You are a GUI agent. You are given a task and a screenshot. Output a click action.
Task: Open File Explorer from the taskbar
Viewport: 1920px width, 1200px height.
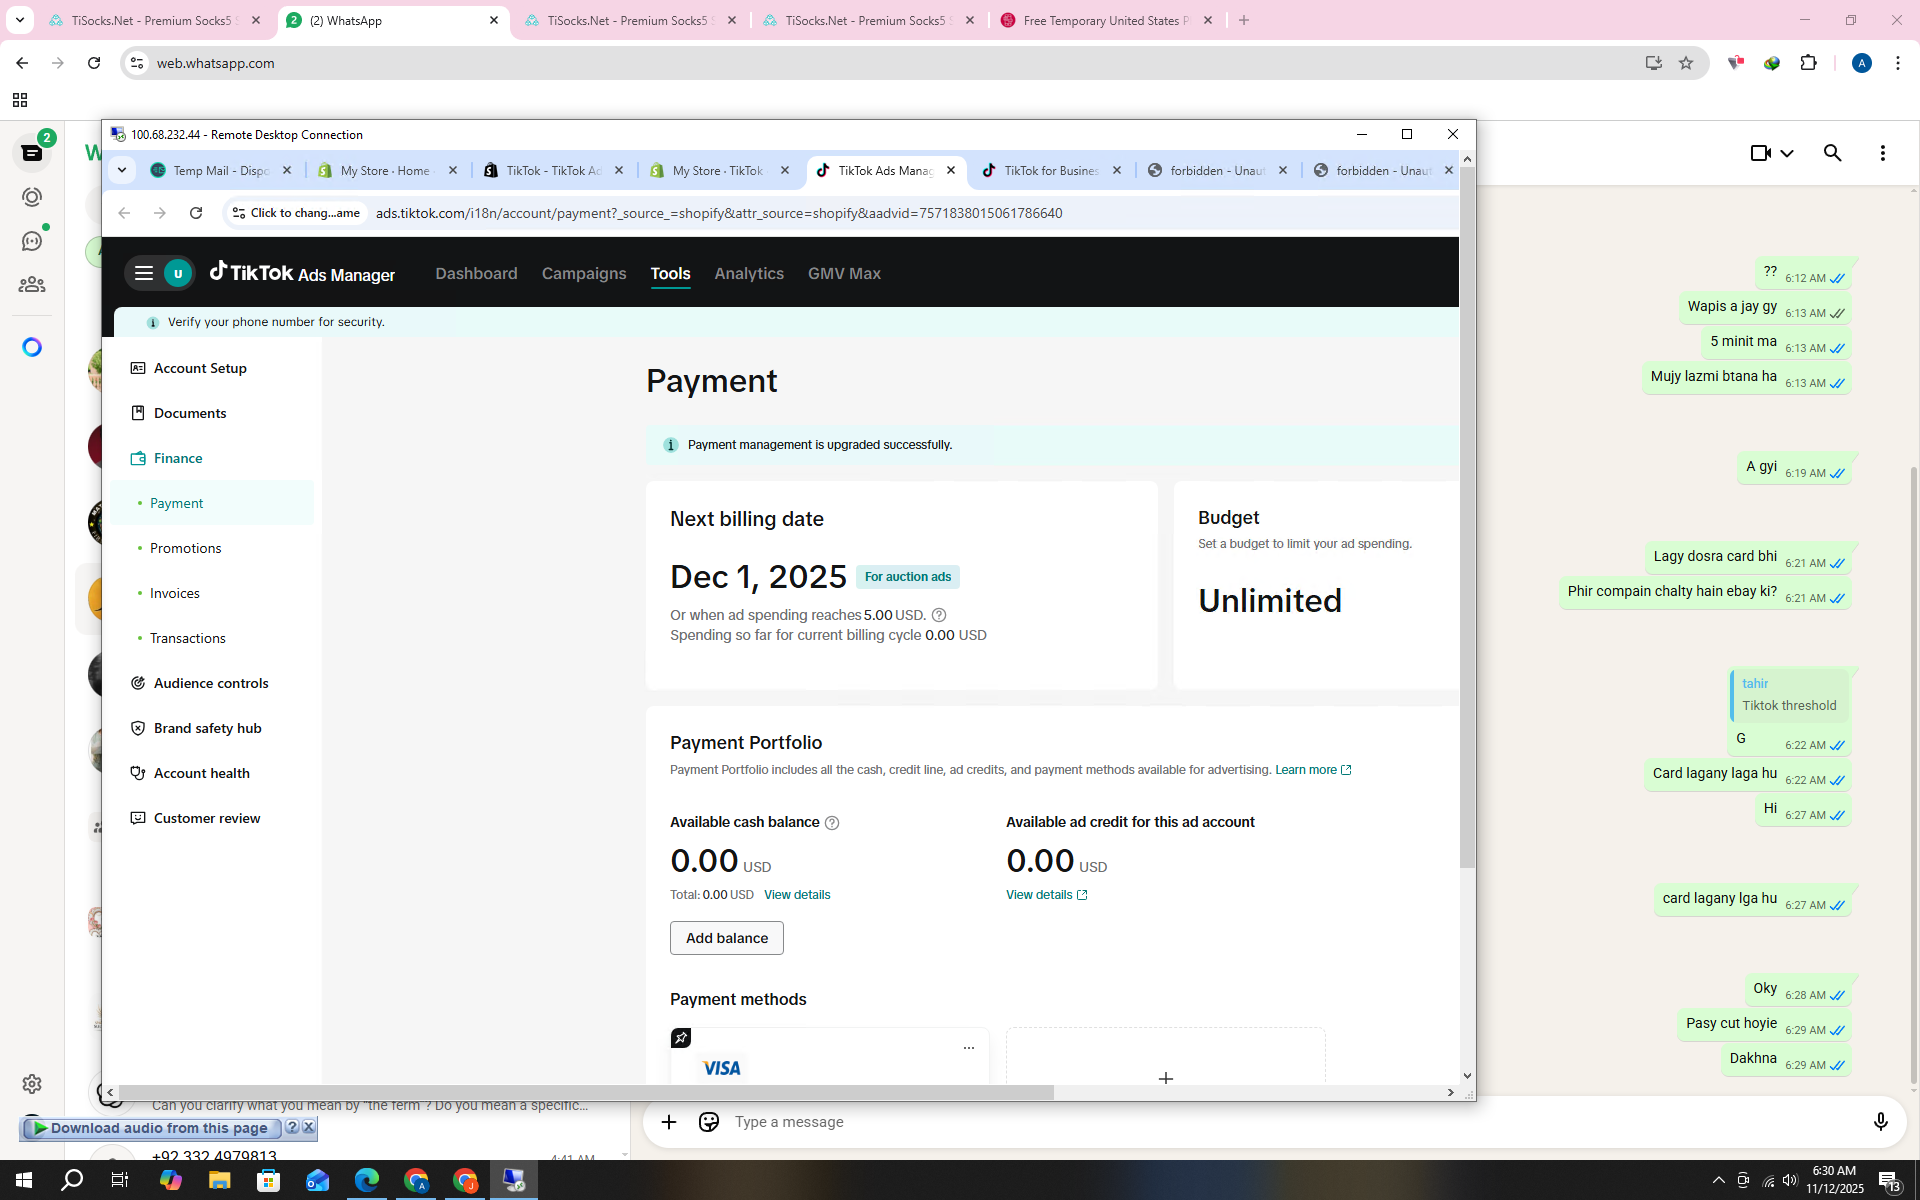[219, 1180]
